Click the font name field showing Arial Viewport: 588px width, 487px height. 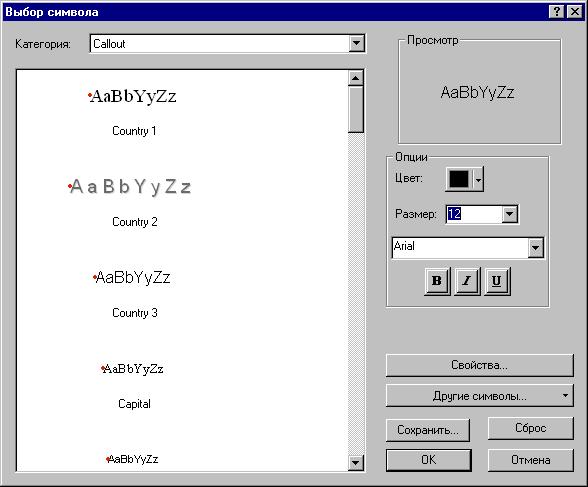[460, 247]
